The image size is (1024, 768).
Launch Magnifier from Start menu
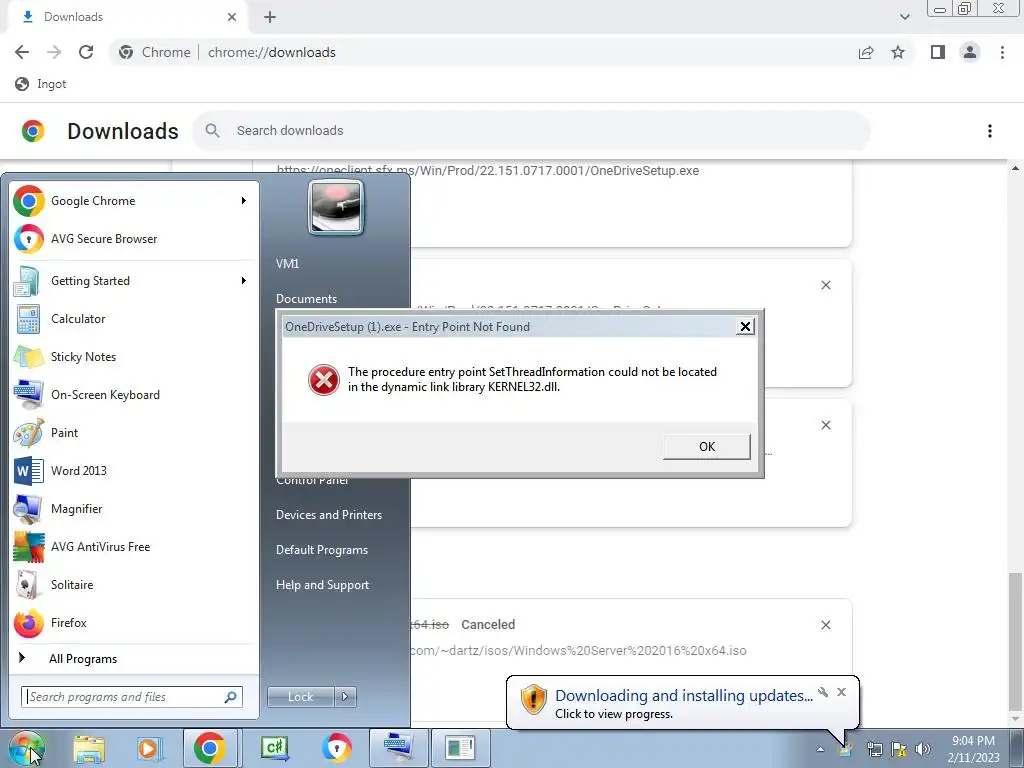pyautogui.click(x=134, y=508)
